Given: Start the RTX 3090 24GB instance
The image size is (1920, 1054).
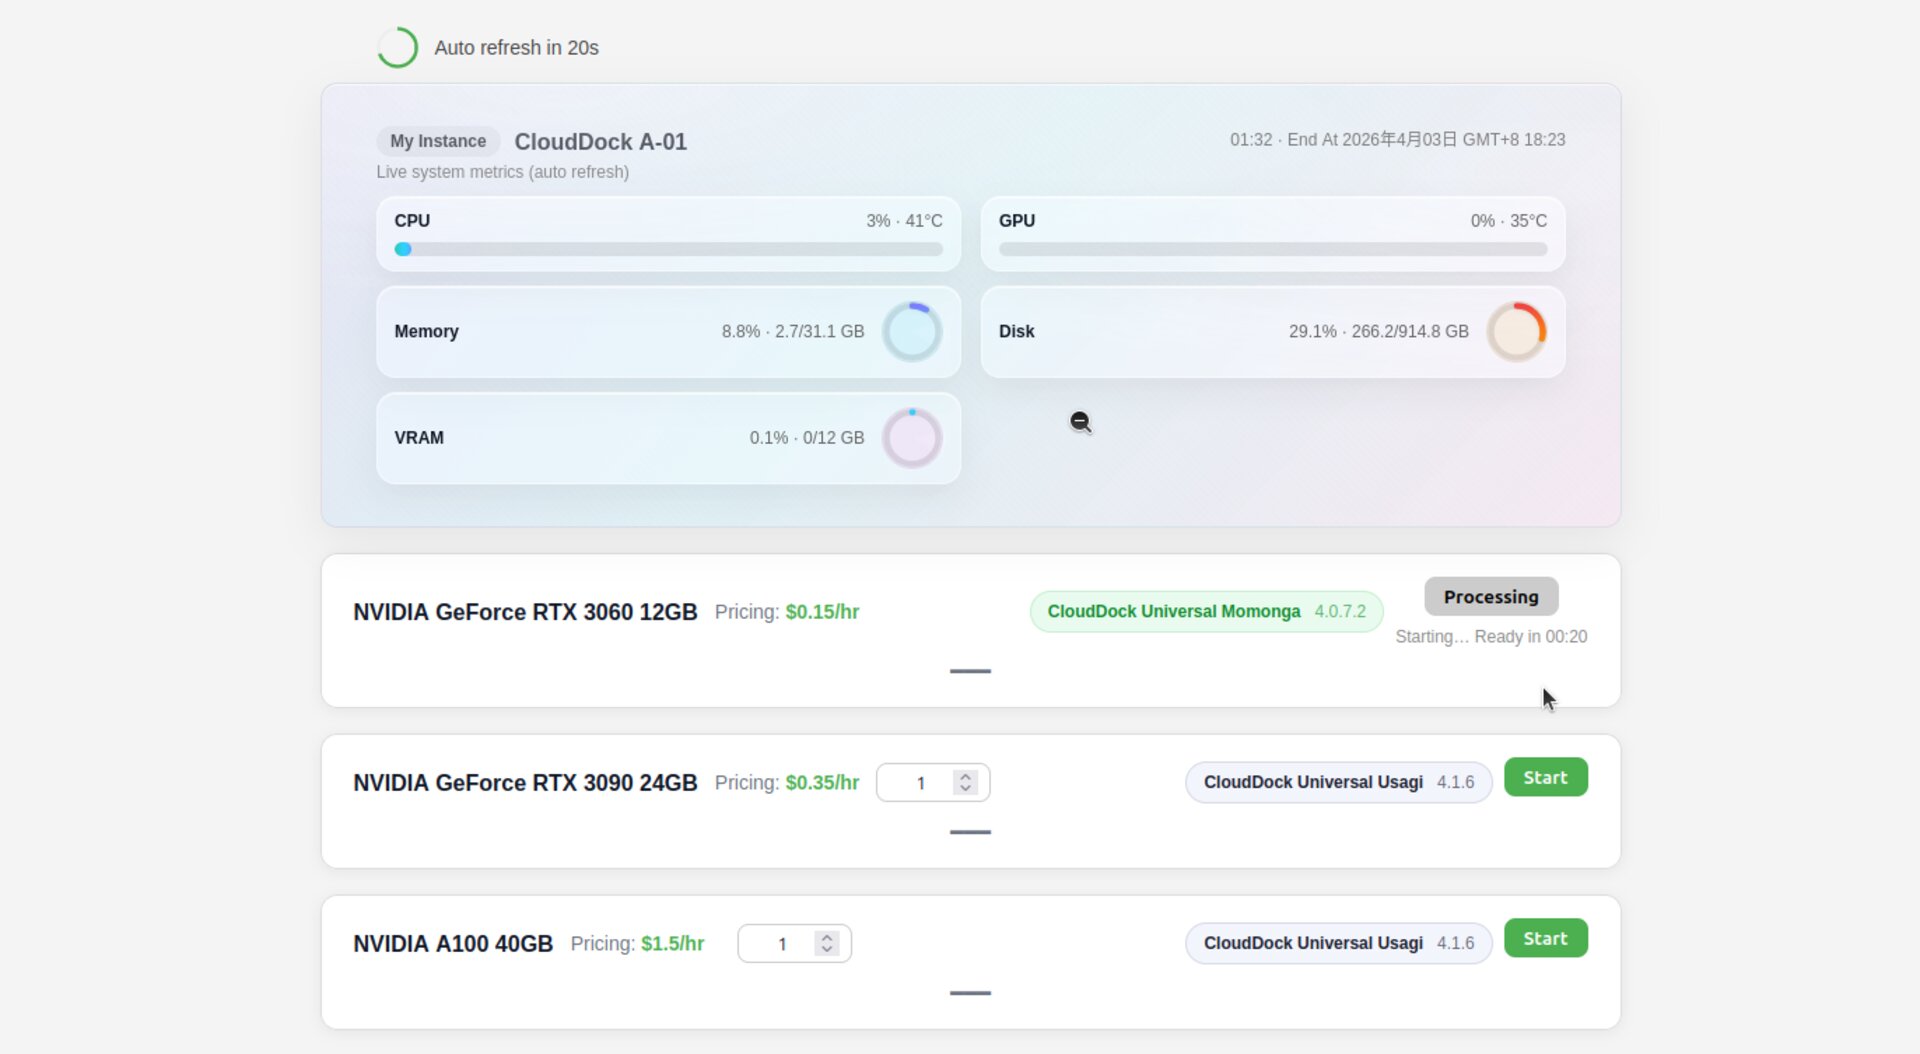Looking at the screenshot, I should 1545,778.
